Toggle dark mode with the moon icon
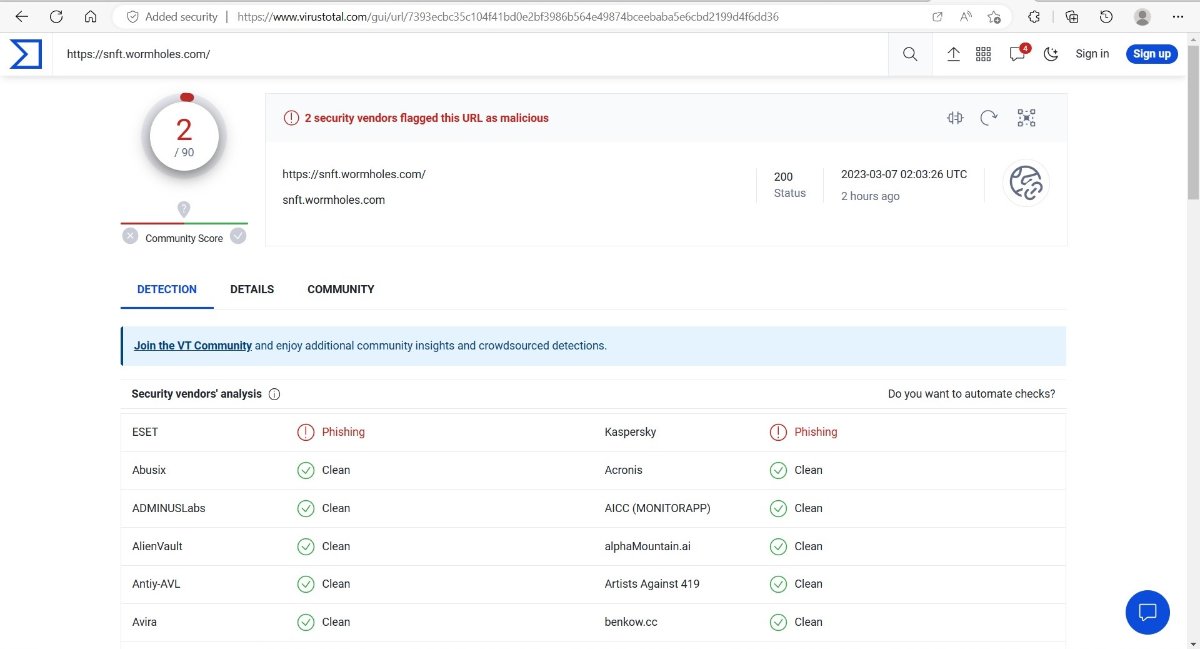Viewport: 1200px width, 649px height. click(1051, 54)
